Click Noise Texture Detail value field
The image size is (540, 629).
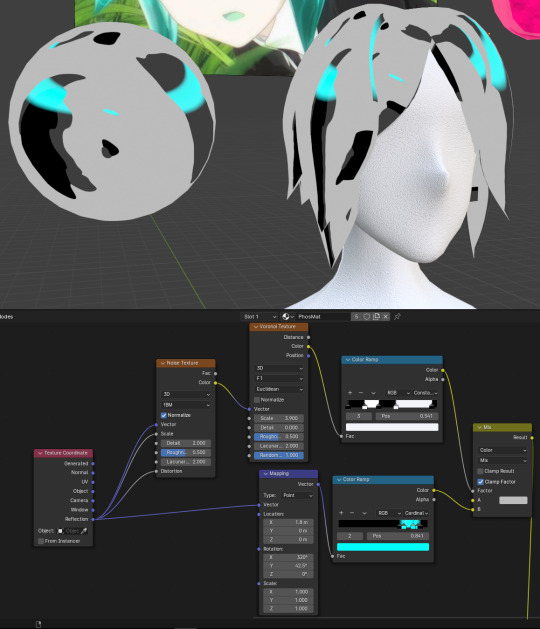coord(186,443)
